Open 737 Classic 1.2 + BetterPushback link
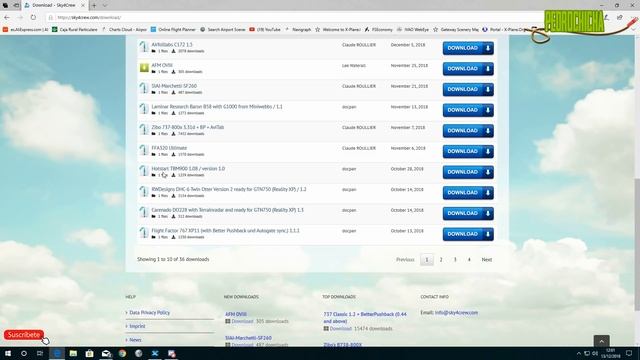This screenshot has height=360, width=640. [365, 318]
